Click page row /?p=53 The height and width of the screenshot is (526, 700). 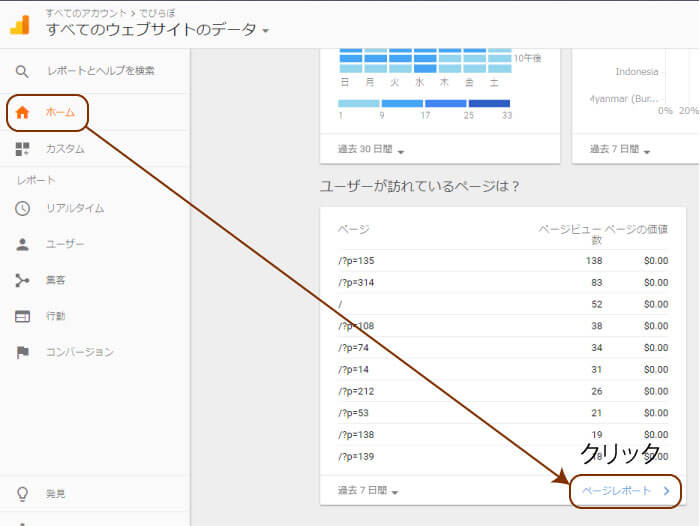[x=503, y=413]
